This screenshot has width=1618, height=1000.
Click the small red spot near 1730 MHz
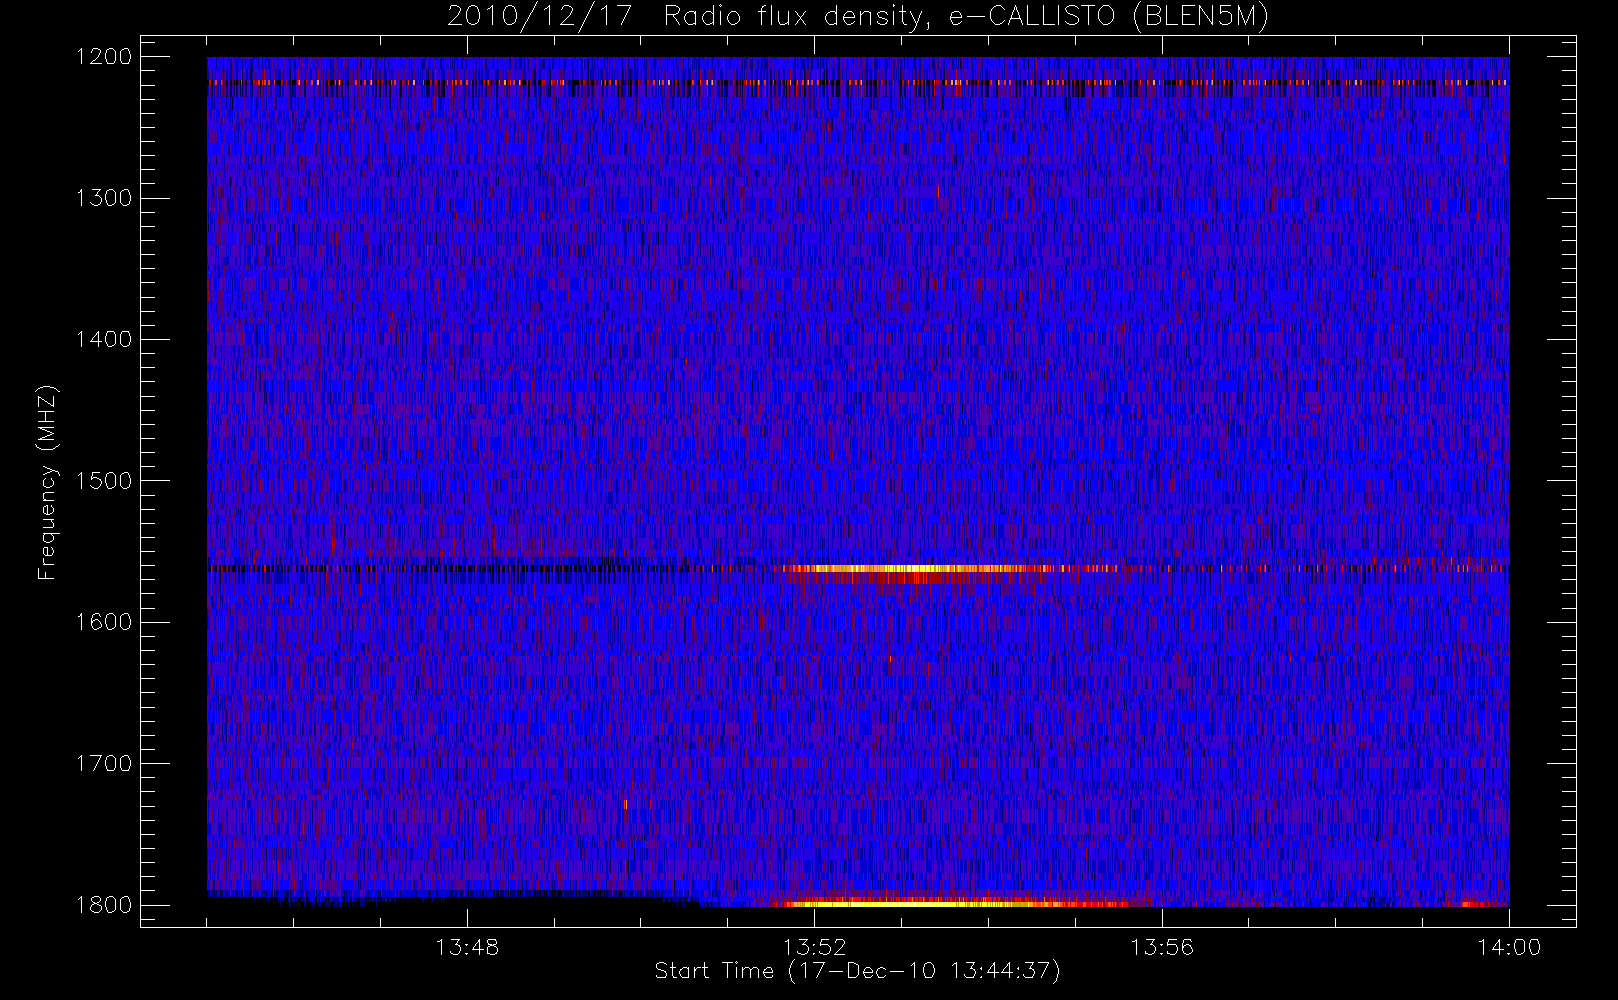[626, 803]
